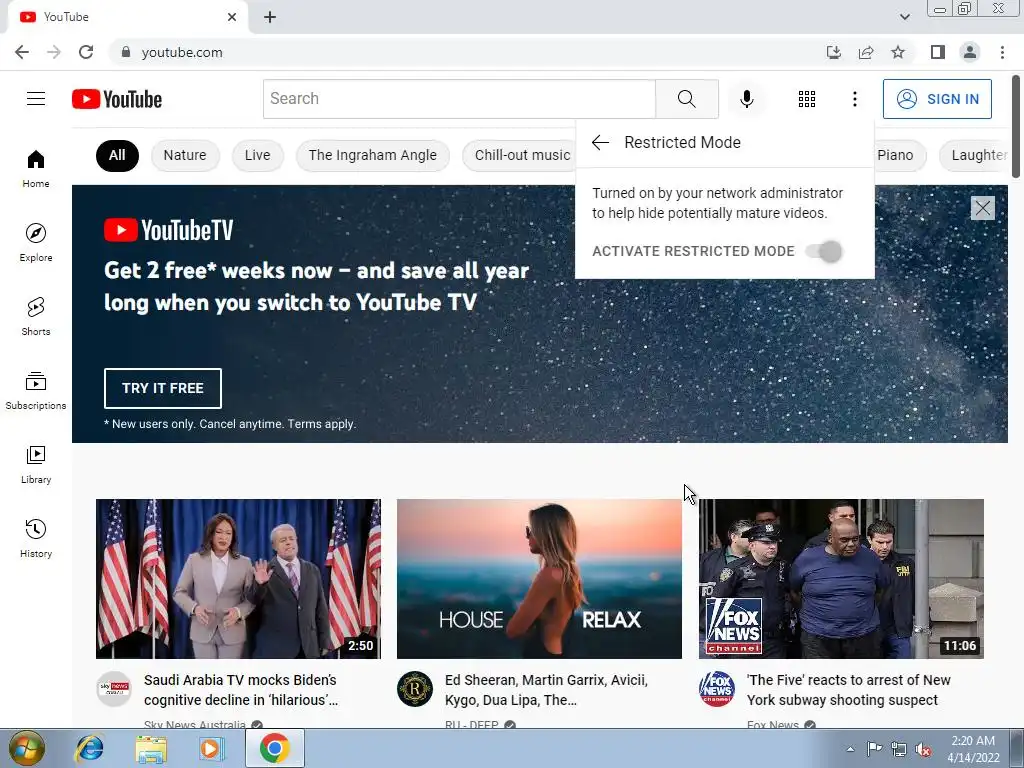
Task: Open Library in the sidebar
Action: pyautogui.click(x=36, y=464)
